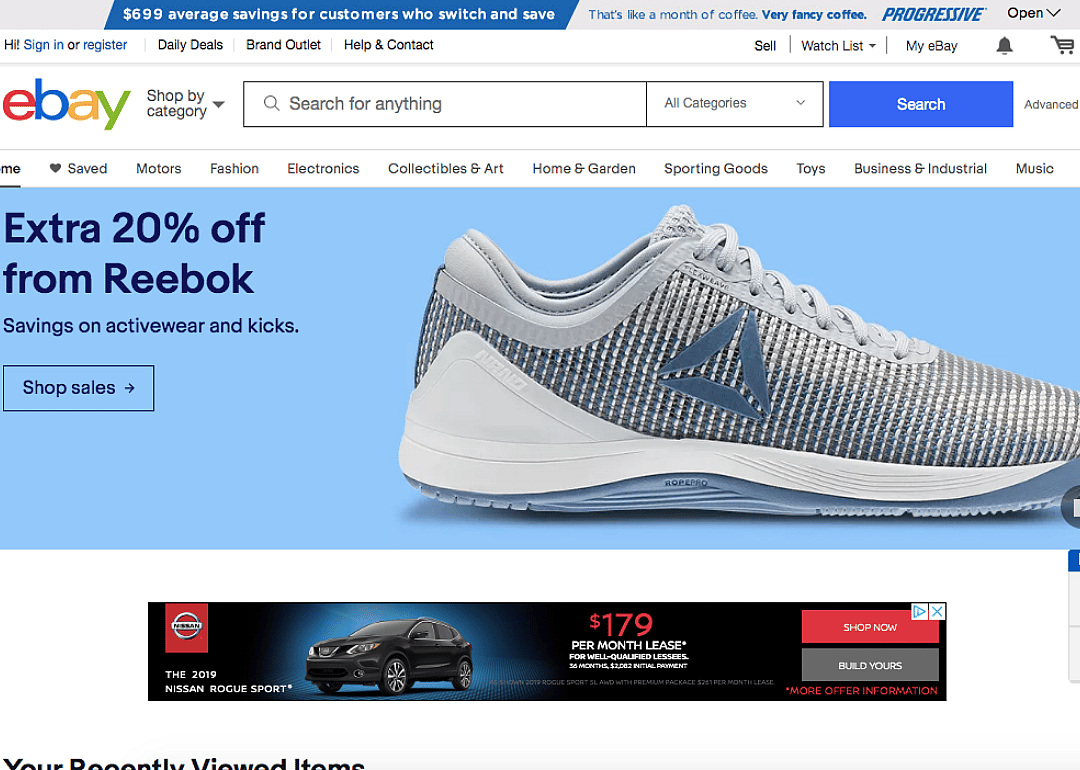1080x770 pixels.
Task: Click the register link
Action: (105, 45)
